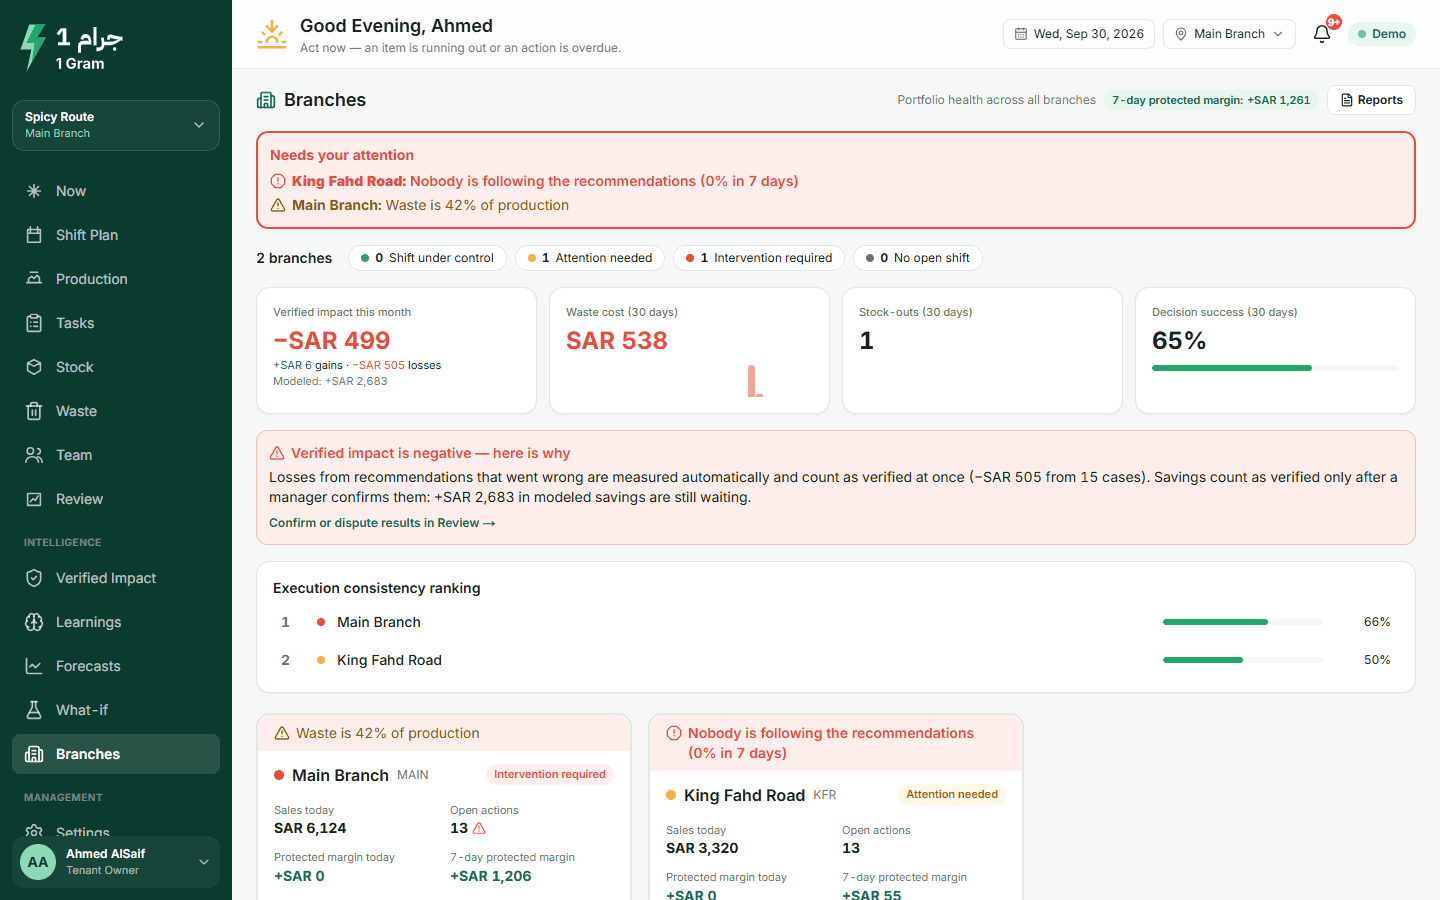Click Decision success progress bar
This screenshot has height=900, width=1440.
[x=1275, y=368]
